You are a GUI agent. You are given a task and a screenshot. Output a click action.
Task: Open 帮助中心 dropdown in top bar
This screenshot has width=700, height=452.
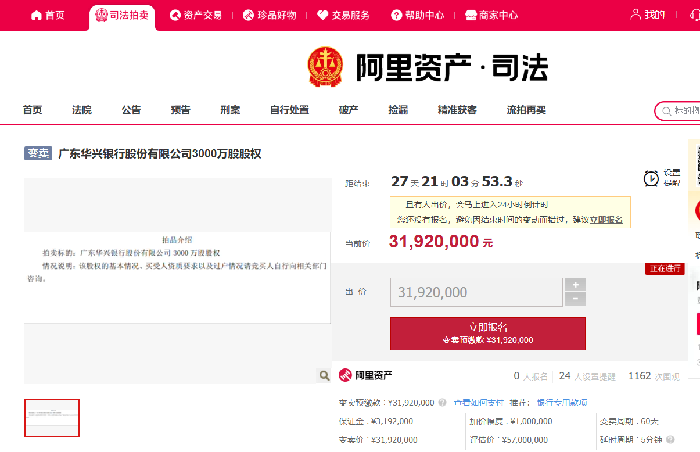point(418,16)
